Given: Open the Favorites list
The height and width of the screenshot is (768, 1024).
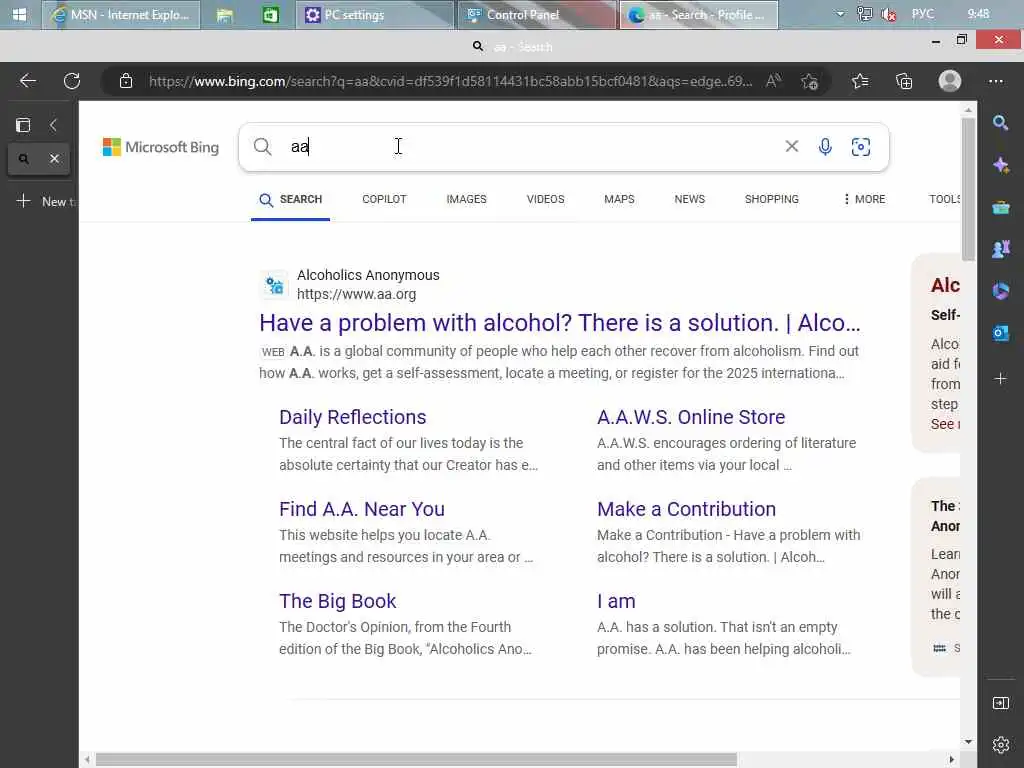Looking at the screenshot, I should (x=860, y=81).
